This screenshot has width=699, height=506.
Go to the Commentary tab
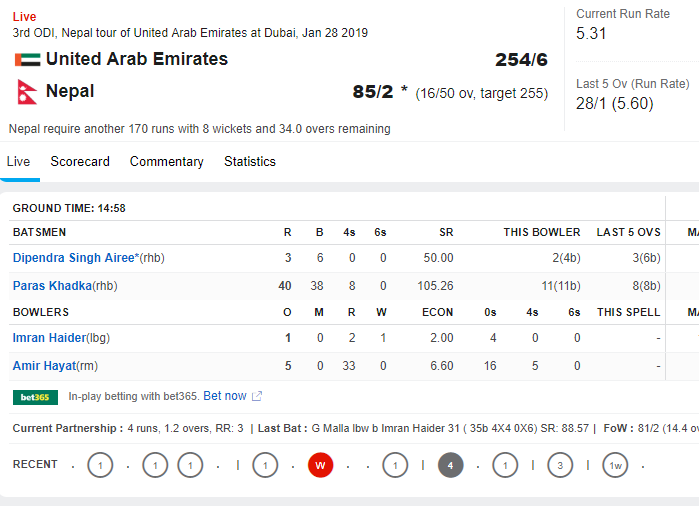[x=166, y=162]
